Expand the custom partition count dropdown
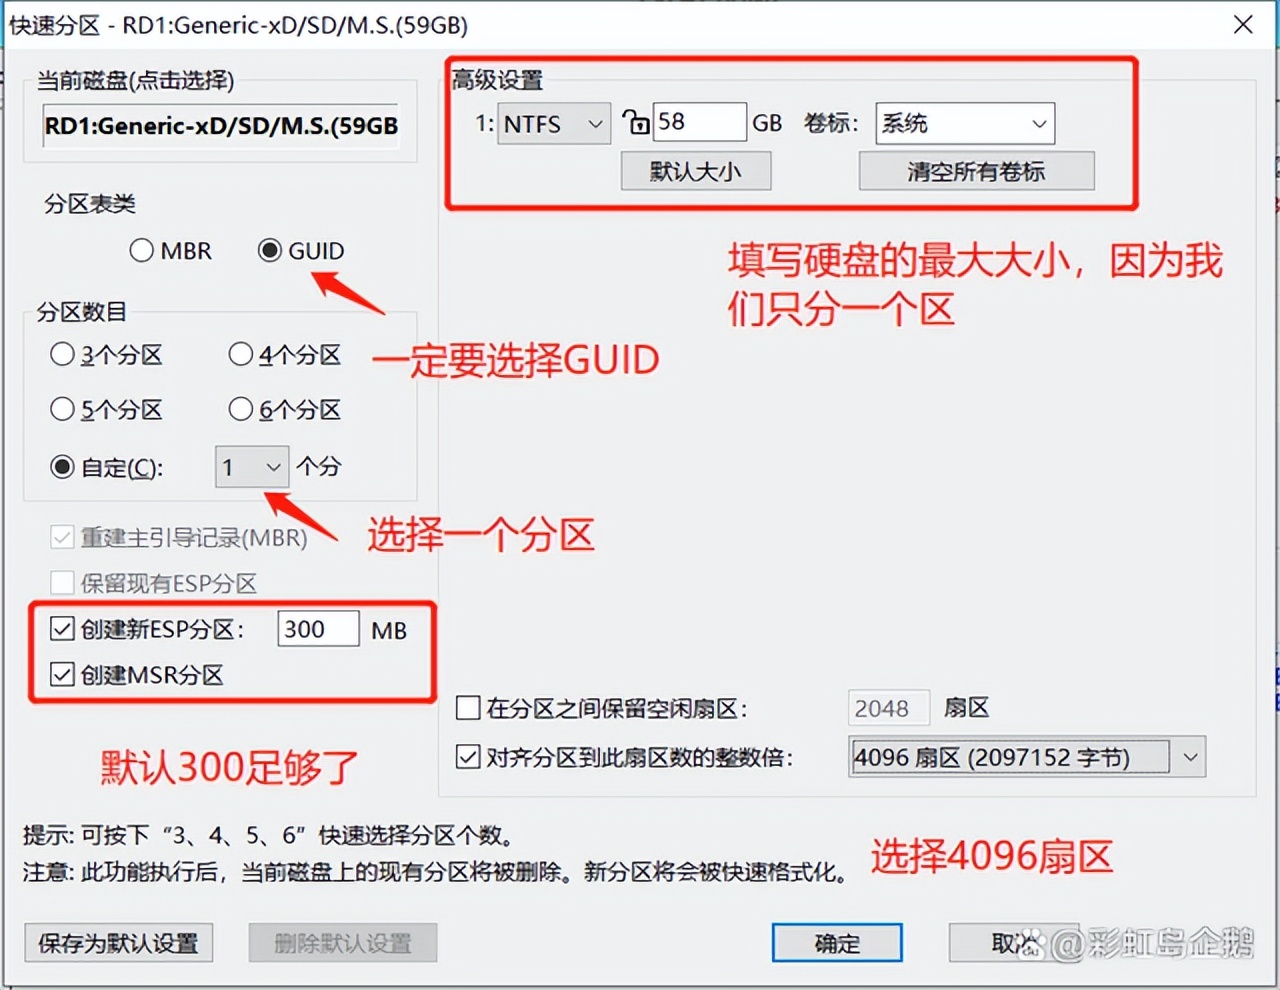Viewport: 1280px width, 990px height. [272, 467]
